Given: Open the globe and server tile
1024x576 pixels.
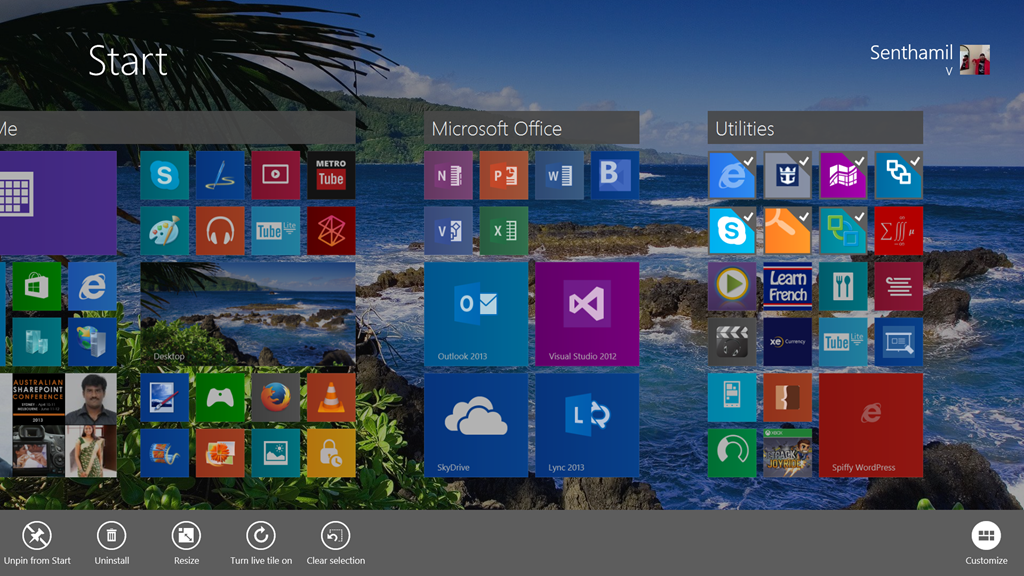Looking at the screenshot, I should click(x=92, y=342).
